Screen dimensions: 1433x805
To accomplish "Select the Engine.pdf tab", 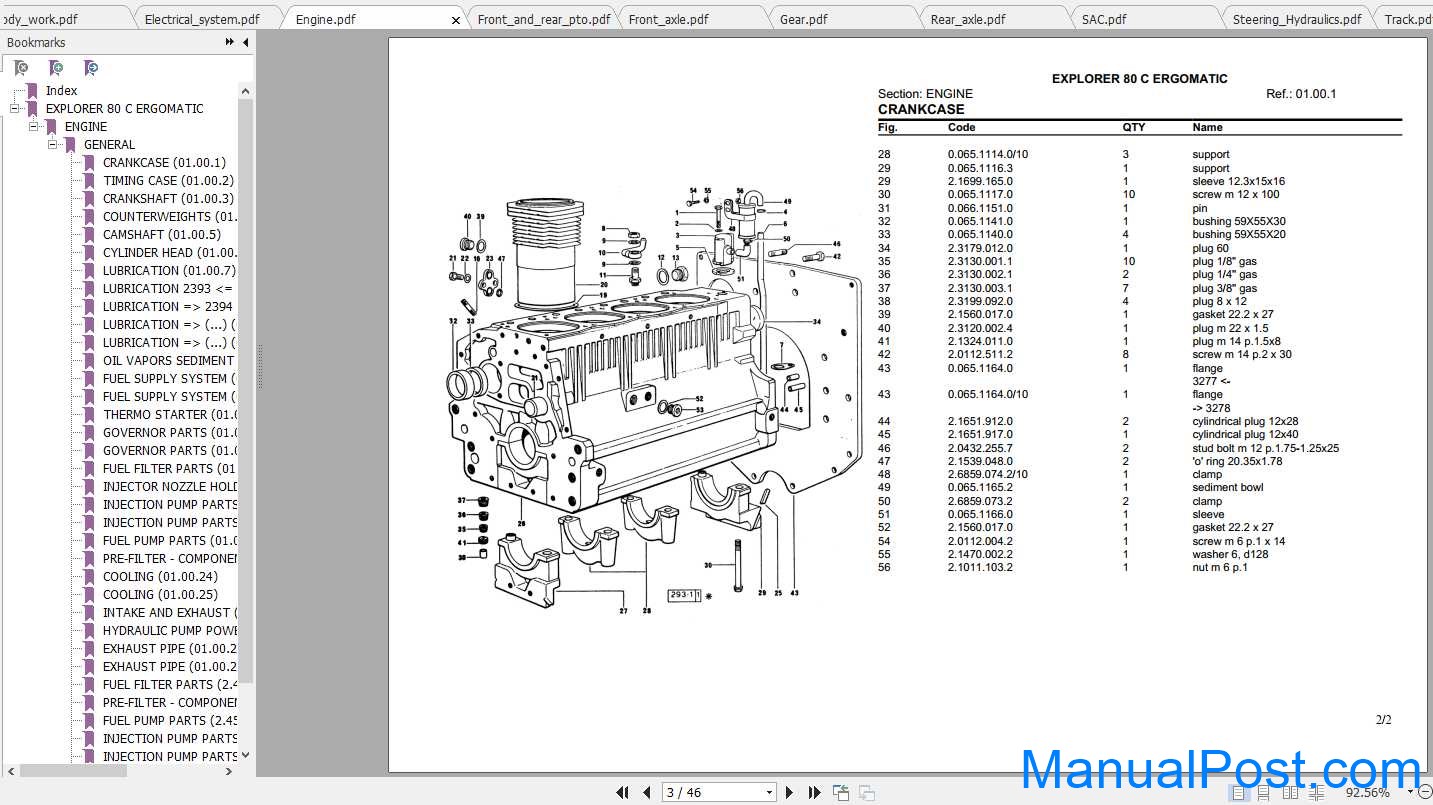I will 325,19.
